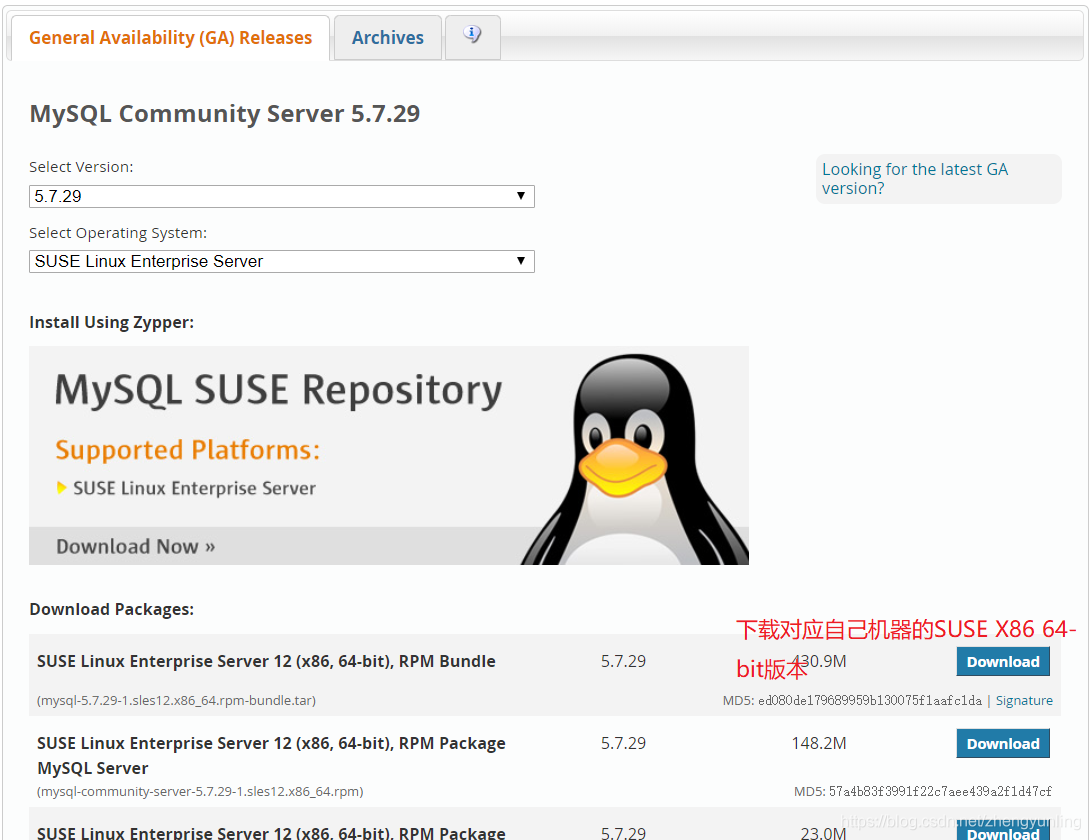The image size is (1090, 840).
Task: Select the mysql-community-server-5.7.29-1.sles12.x86_64.rpm filename text
Action: [x=200, y=791]
